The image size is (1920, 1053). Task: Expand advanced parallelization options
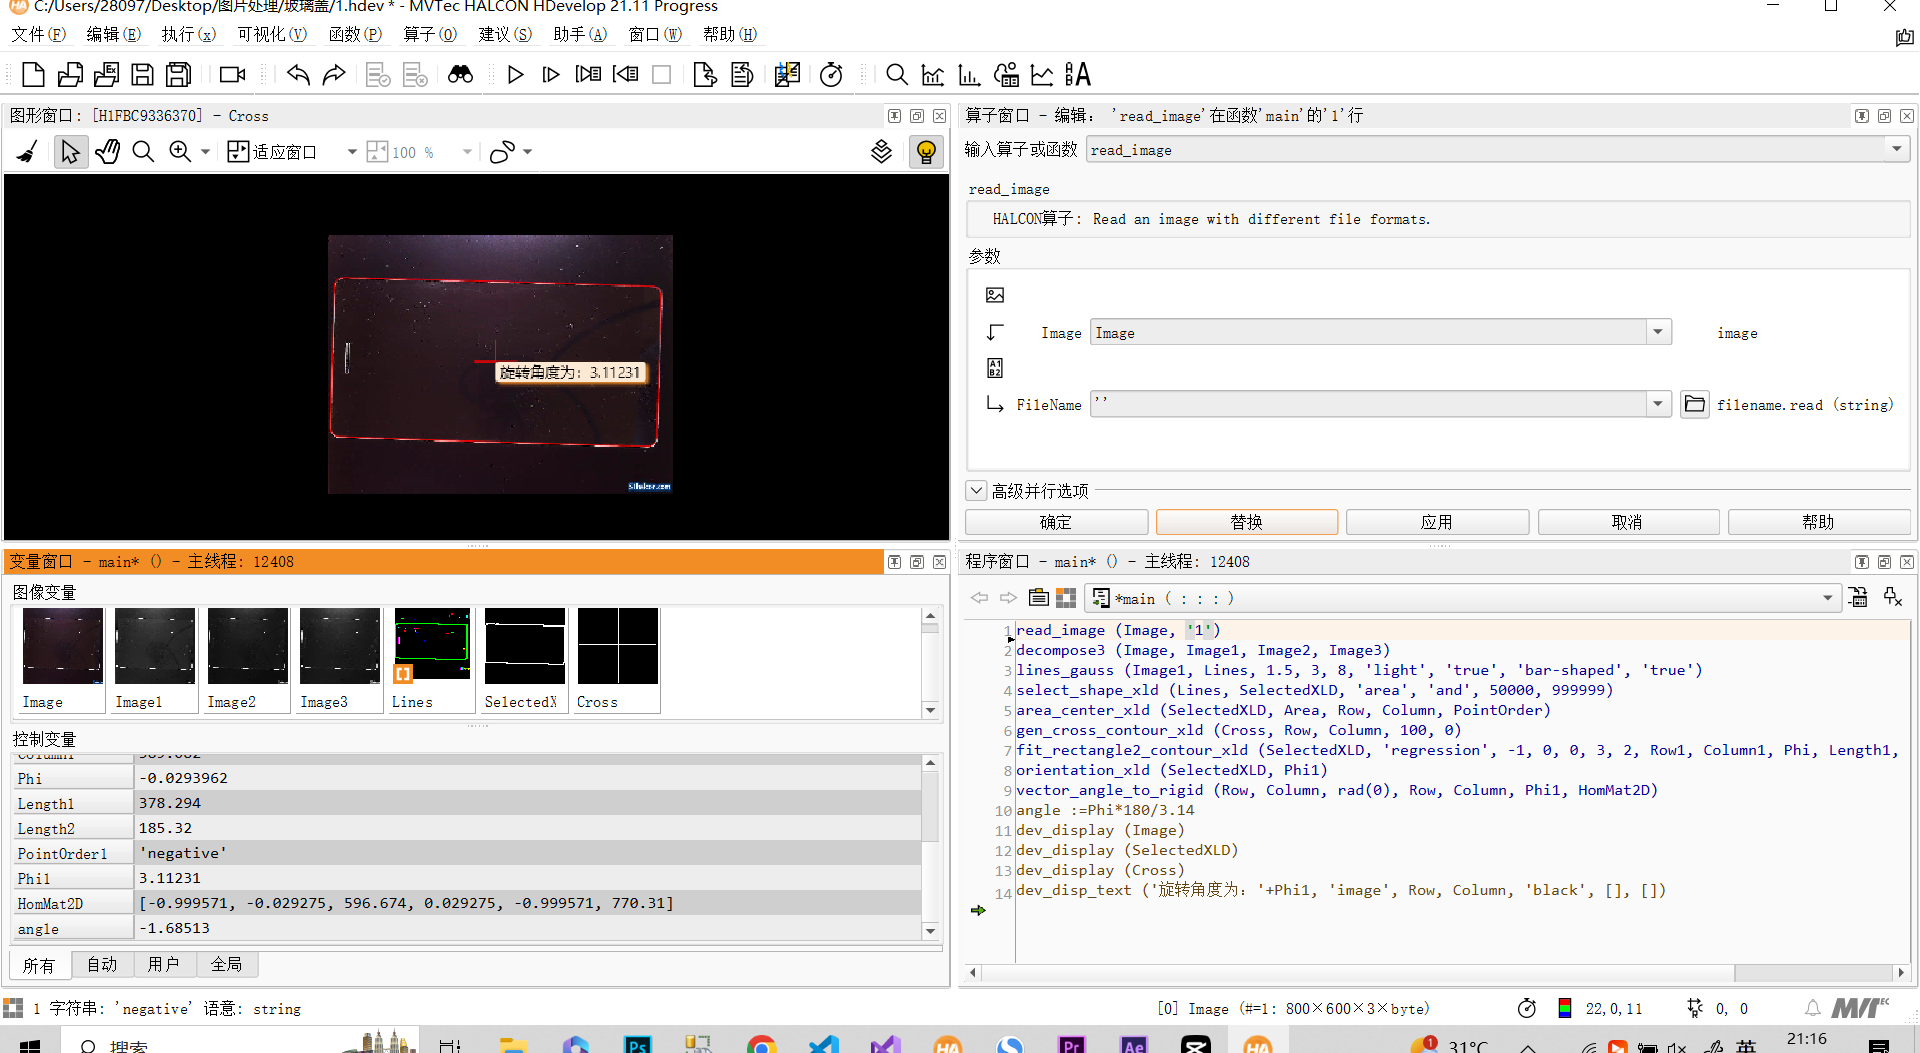point(976,490)
